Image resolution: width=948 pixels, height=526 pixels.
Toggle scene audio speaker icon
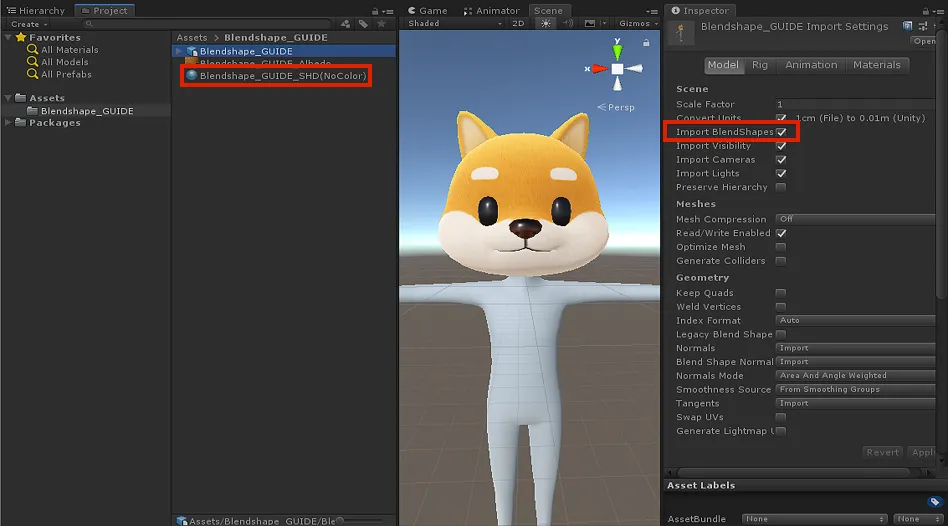click(x=568, y=24)
